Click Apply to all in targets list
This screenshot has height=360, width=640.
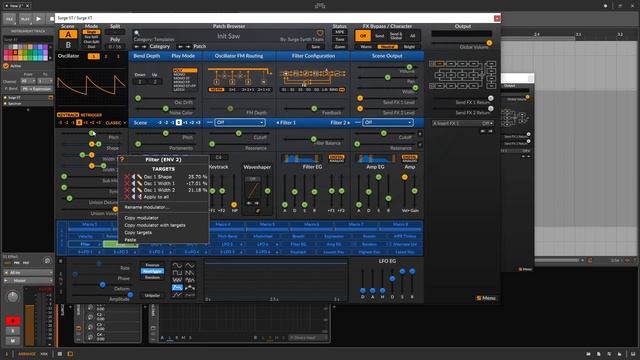pyautogui.click(x=156, y=197)
